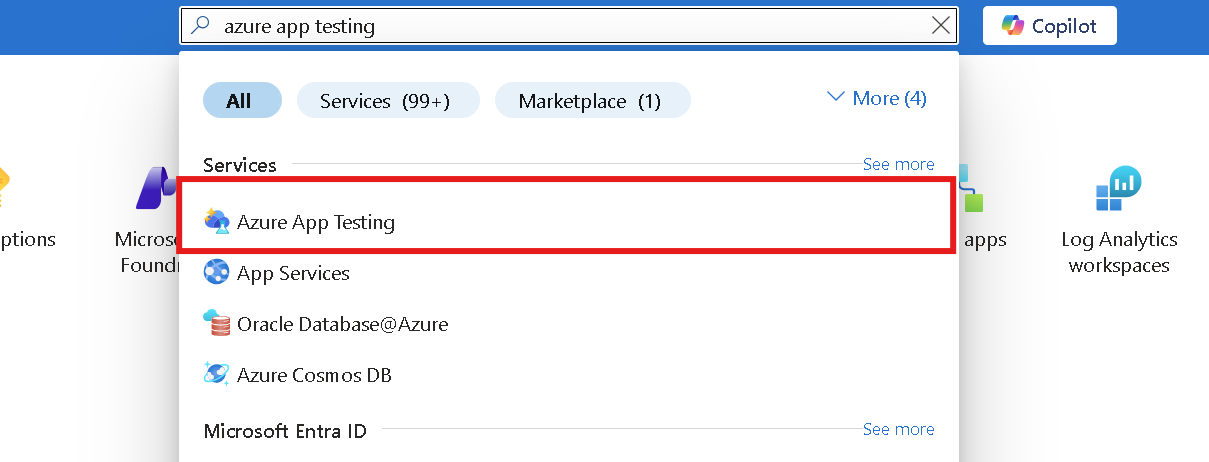
Task: Open the Copilot button
Action: tap(1050, 26)
